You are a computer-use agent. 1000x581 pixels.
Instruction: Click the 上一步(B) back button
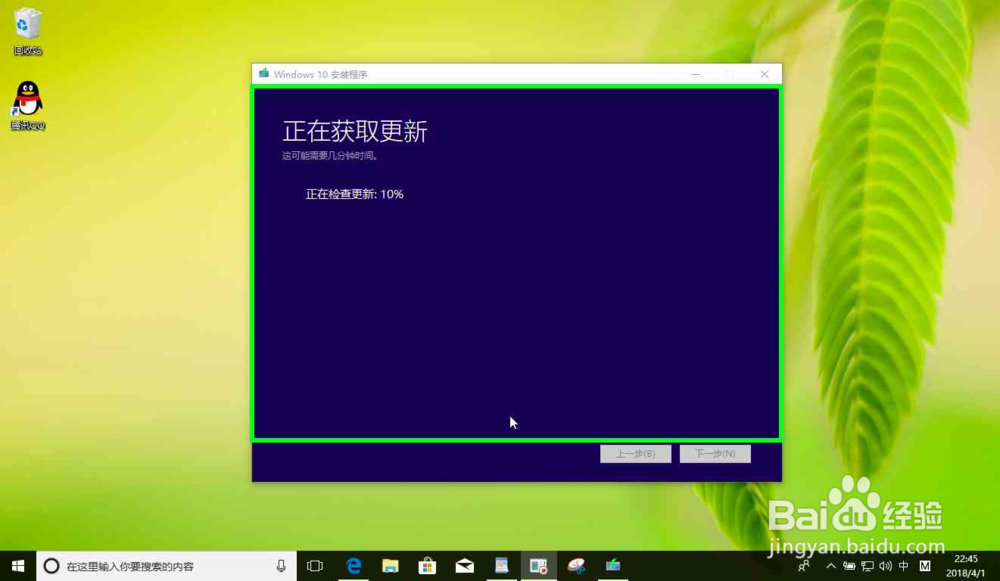point(635,453)
